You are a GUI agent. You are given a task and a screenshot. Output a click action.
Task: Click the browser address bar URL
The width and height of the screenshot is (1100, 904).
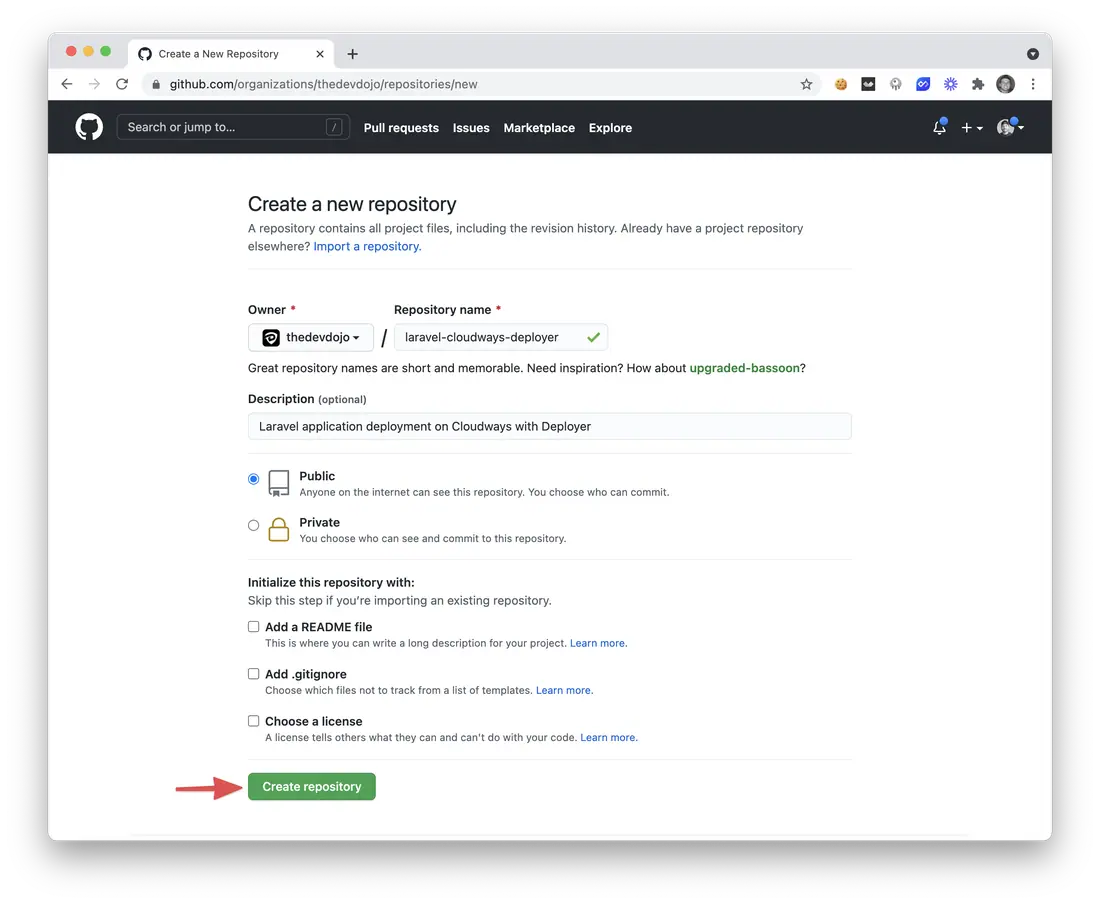pos(323,84)
